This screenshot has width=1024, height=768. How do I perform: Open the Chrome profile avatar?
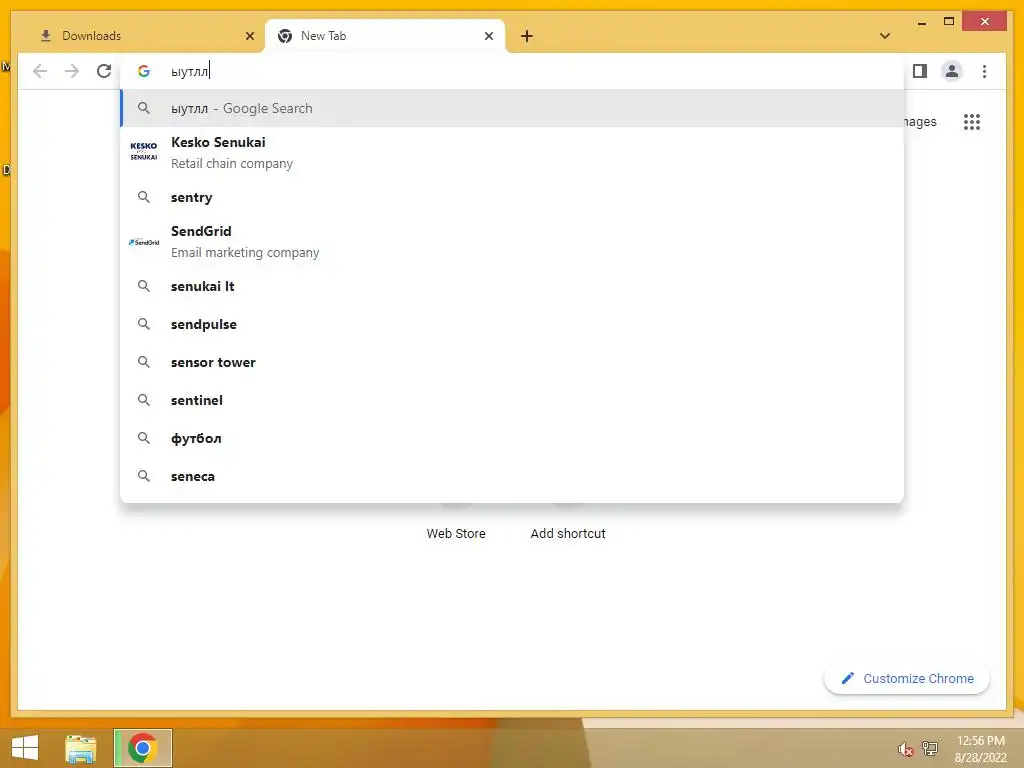tap(952, 71)
